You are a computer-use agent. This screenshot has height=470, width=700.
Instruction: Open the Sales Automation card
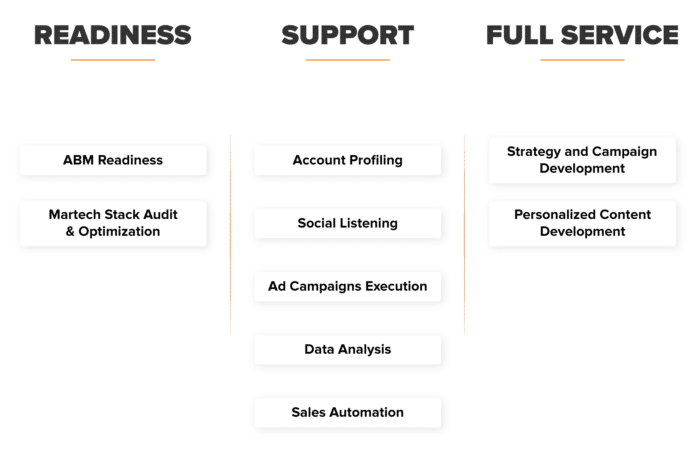point(347,412)
